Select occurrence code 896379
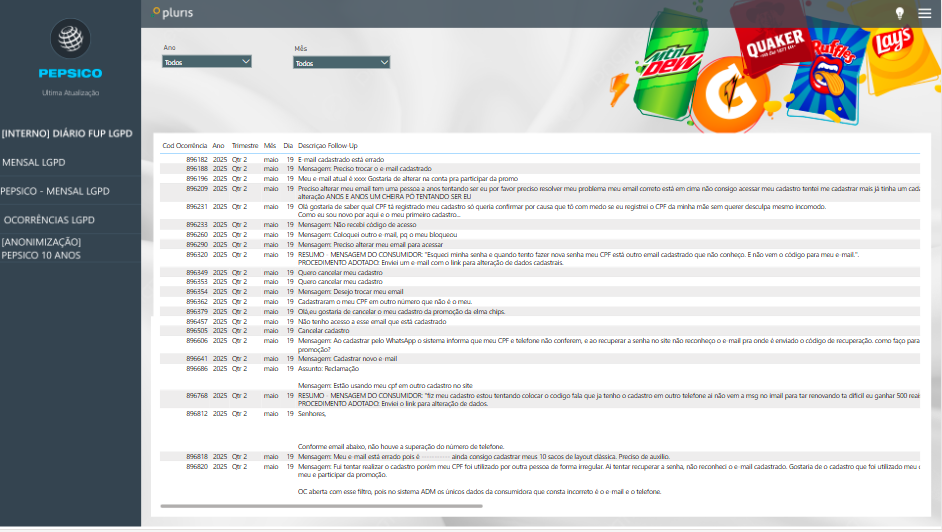 [x=196, y=312]
